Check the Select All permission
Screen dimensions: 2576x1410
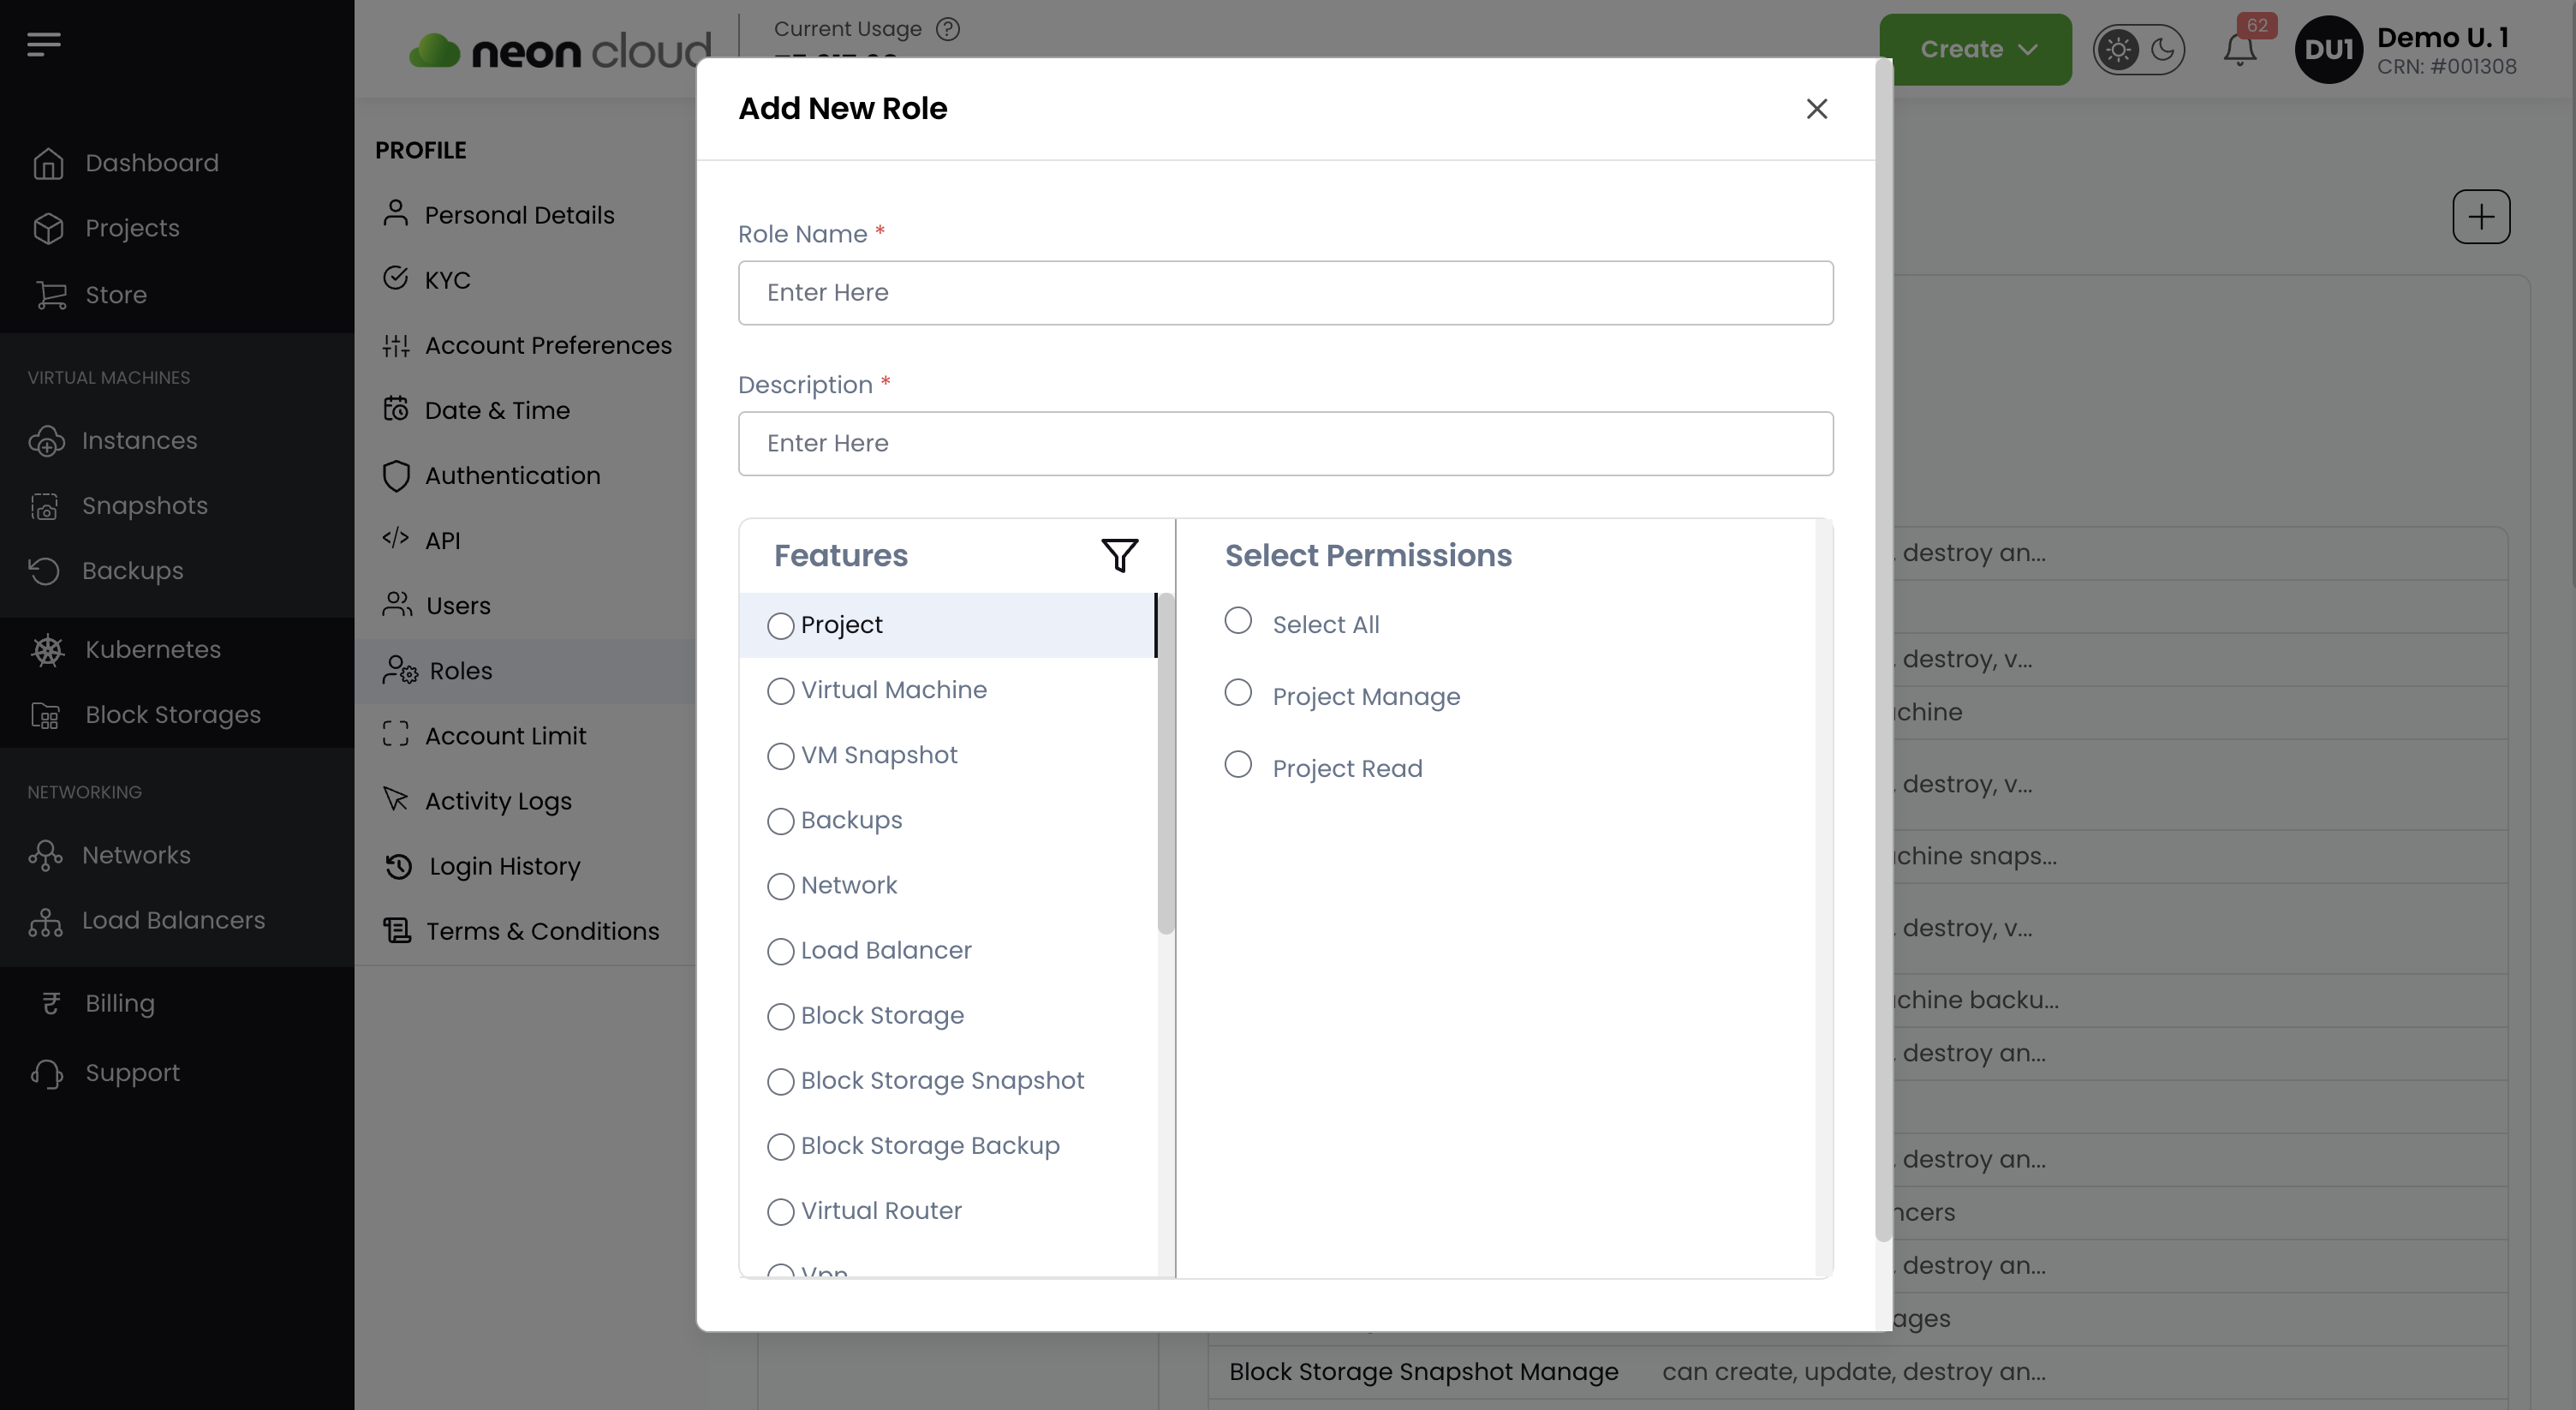point(1238,621)
